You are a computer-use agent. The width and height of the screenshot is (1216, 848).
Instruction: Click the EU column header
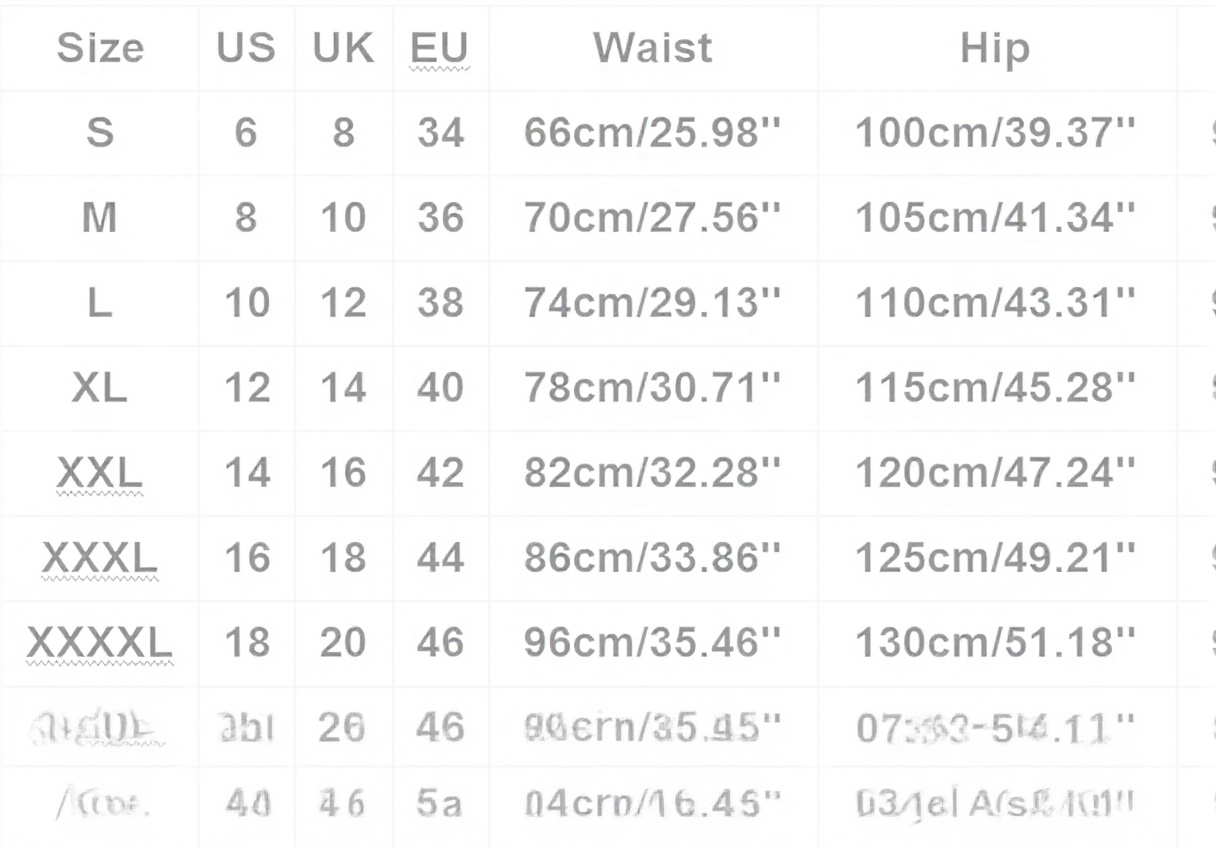[440, 48]
